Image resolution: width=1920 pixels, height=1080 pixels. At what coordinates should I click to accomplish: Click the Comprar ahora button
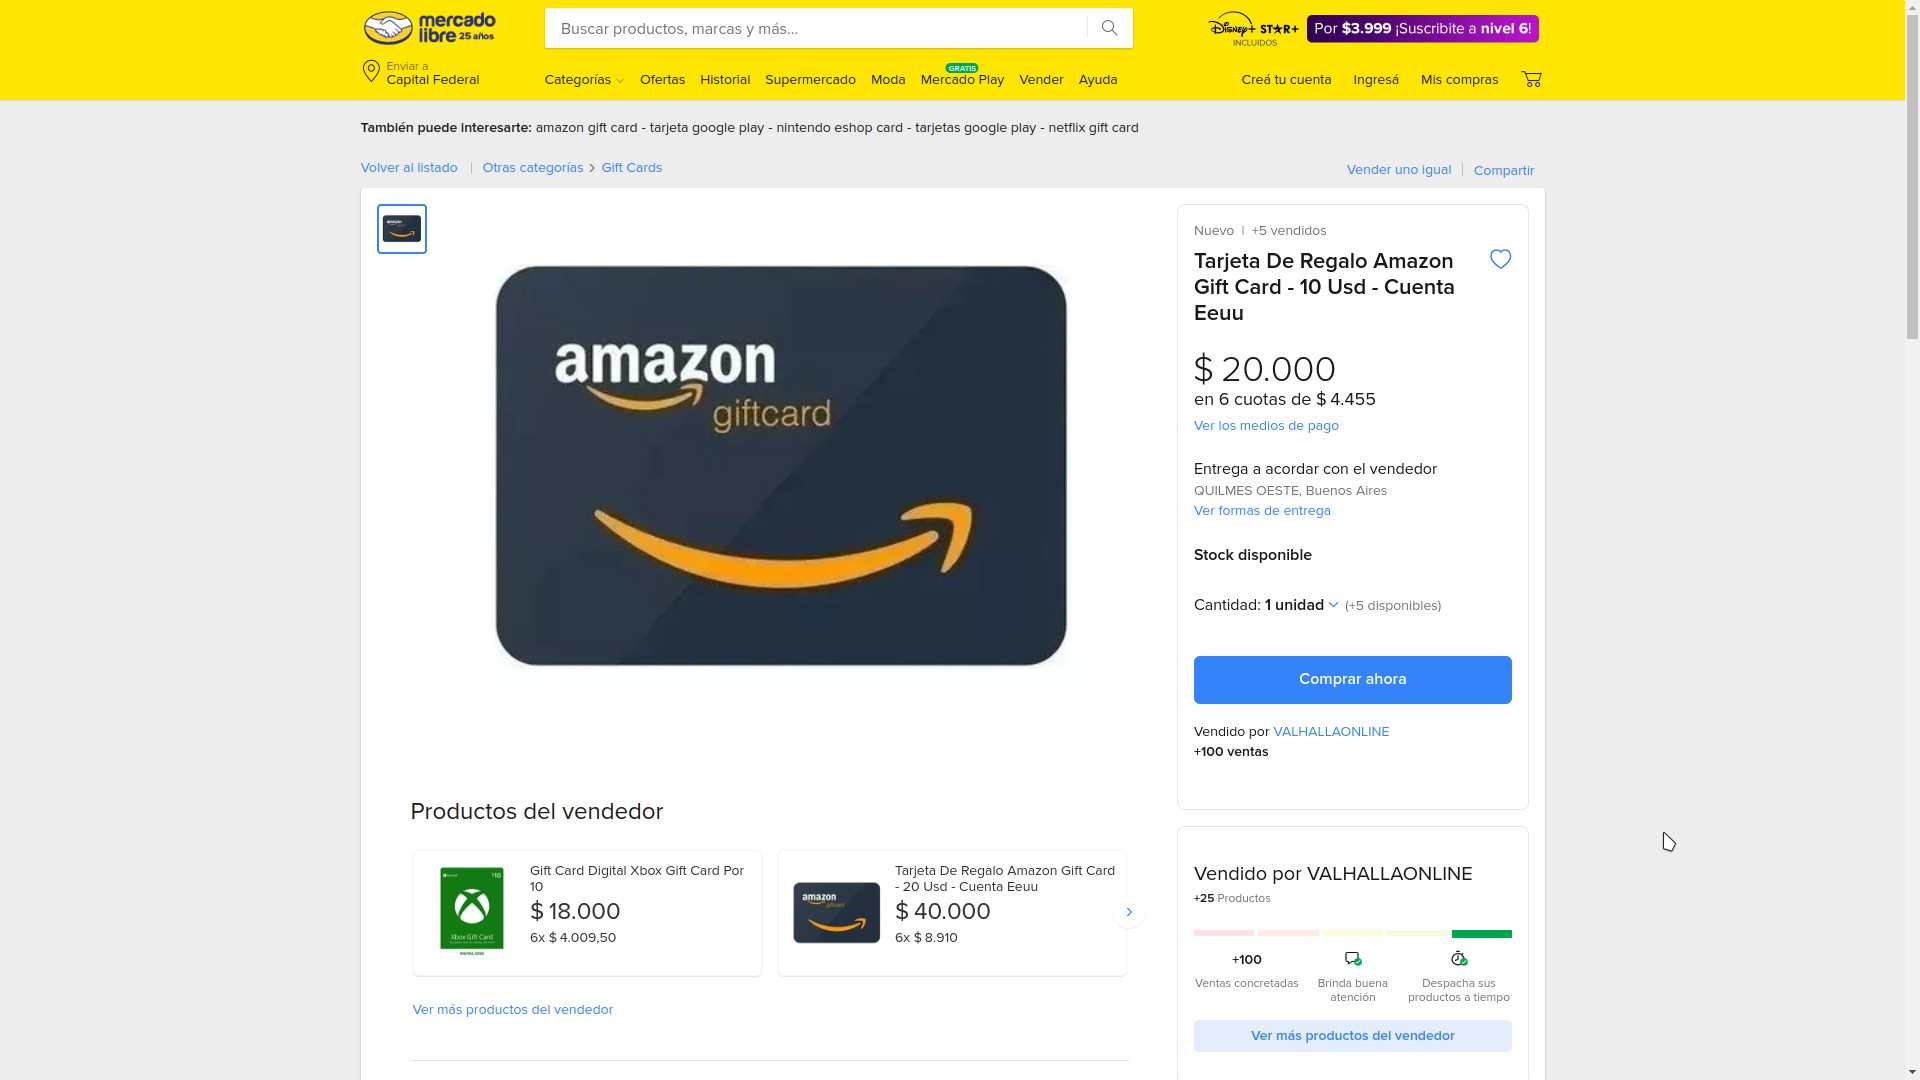1352,680
